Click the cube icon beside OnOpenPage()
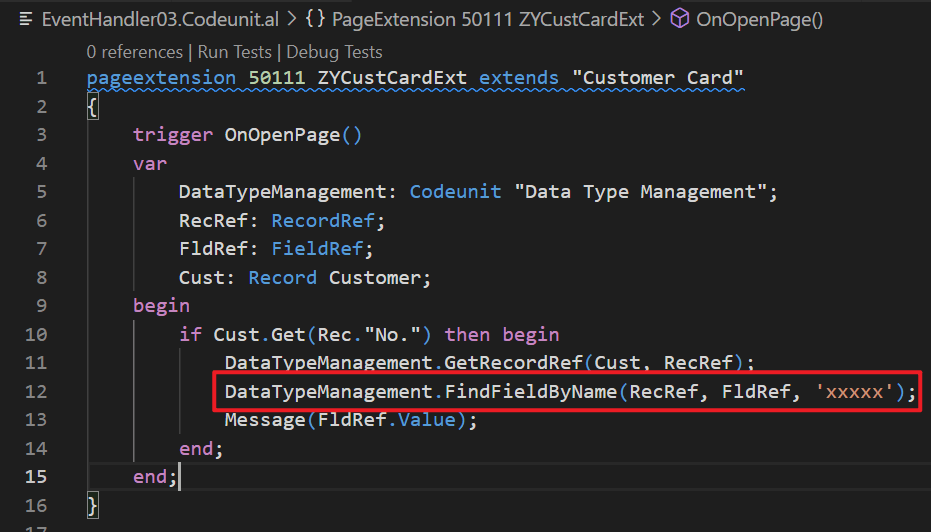This screenshot has height=532, width=931. point(680,20)
